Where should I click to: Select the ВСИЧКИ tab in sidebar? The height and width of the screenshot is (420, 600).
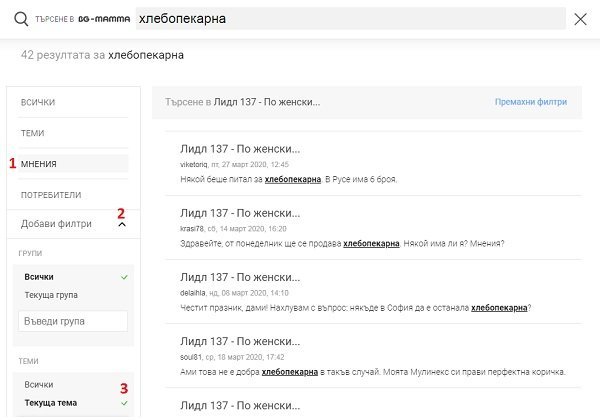pyautogui.click(x=38, y=103)
